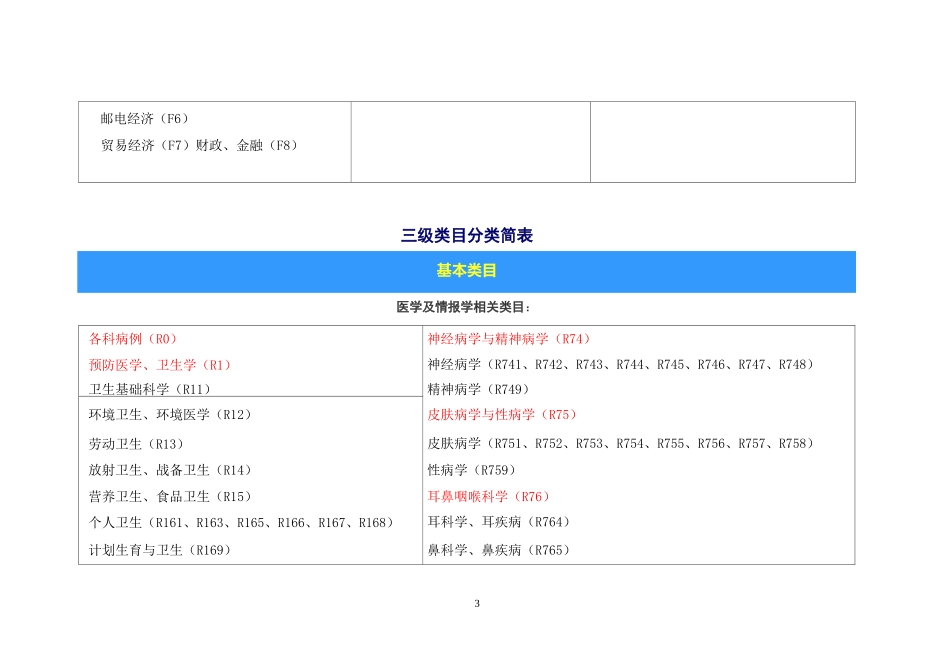The image size is (950, 672).
Task: Click the row 个人卫生（R161、R163…R168）
Action: click(242, 523)
